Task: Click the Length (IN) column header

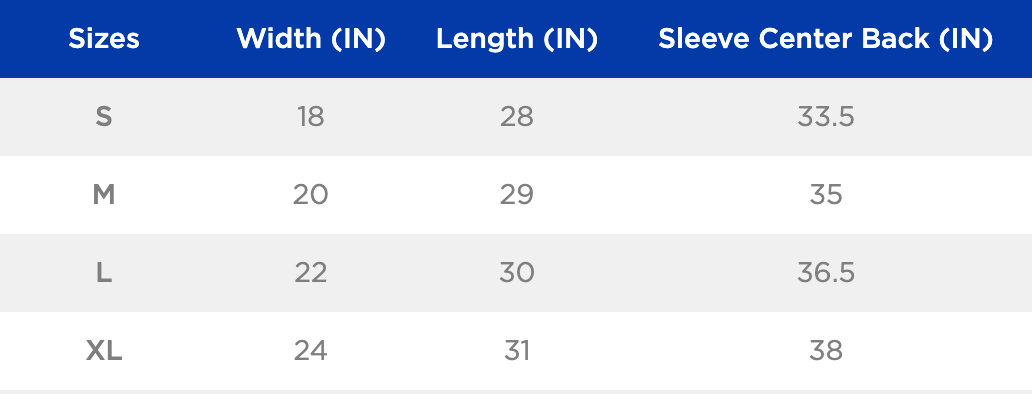Action: pyautogui.click(x=517, y=39)
